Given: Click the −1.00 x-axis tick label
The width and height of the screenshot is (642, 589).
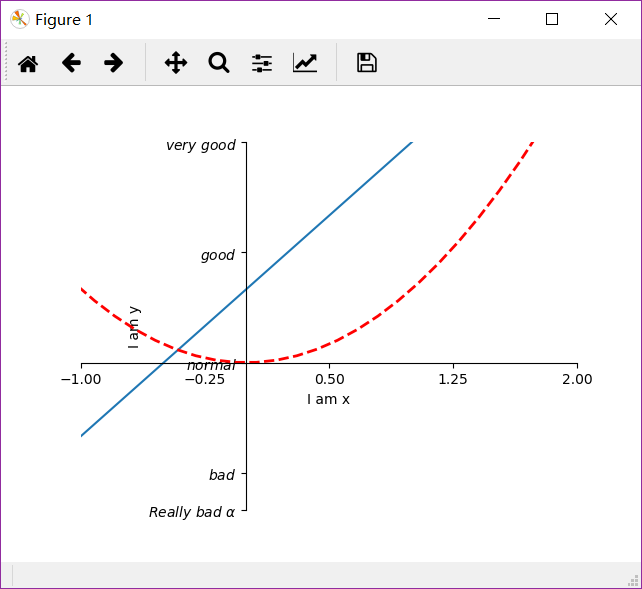Looking at the screenshot, I should click(x=81, y=379).
